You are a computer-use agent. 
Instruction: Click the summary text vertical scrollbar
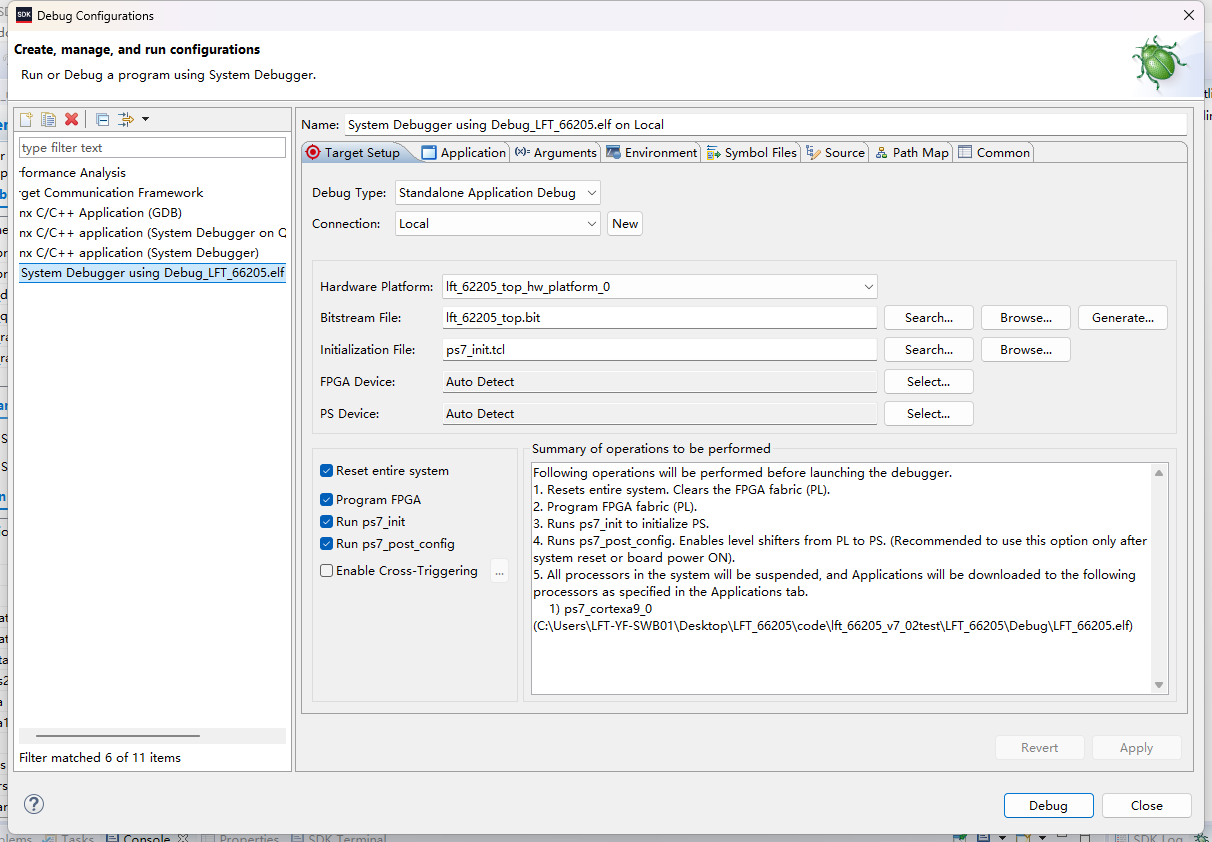pos(1159,578)
